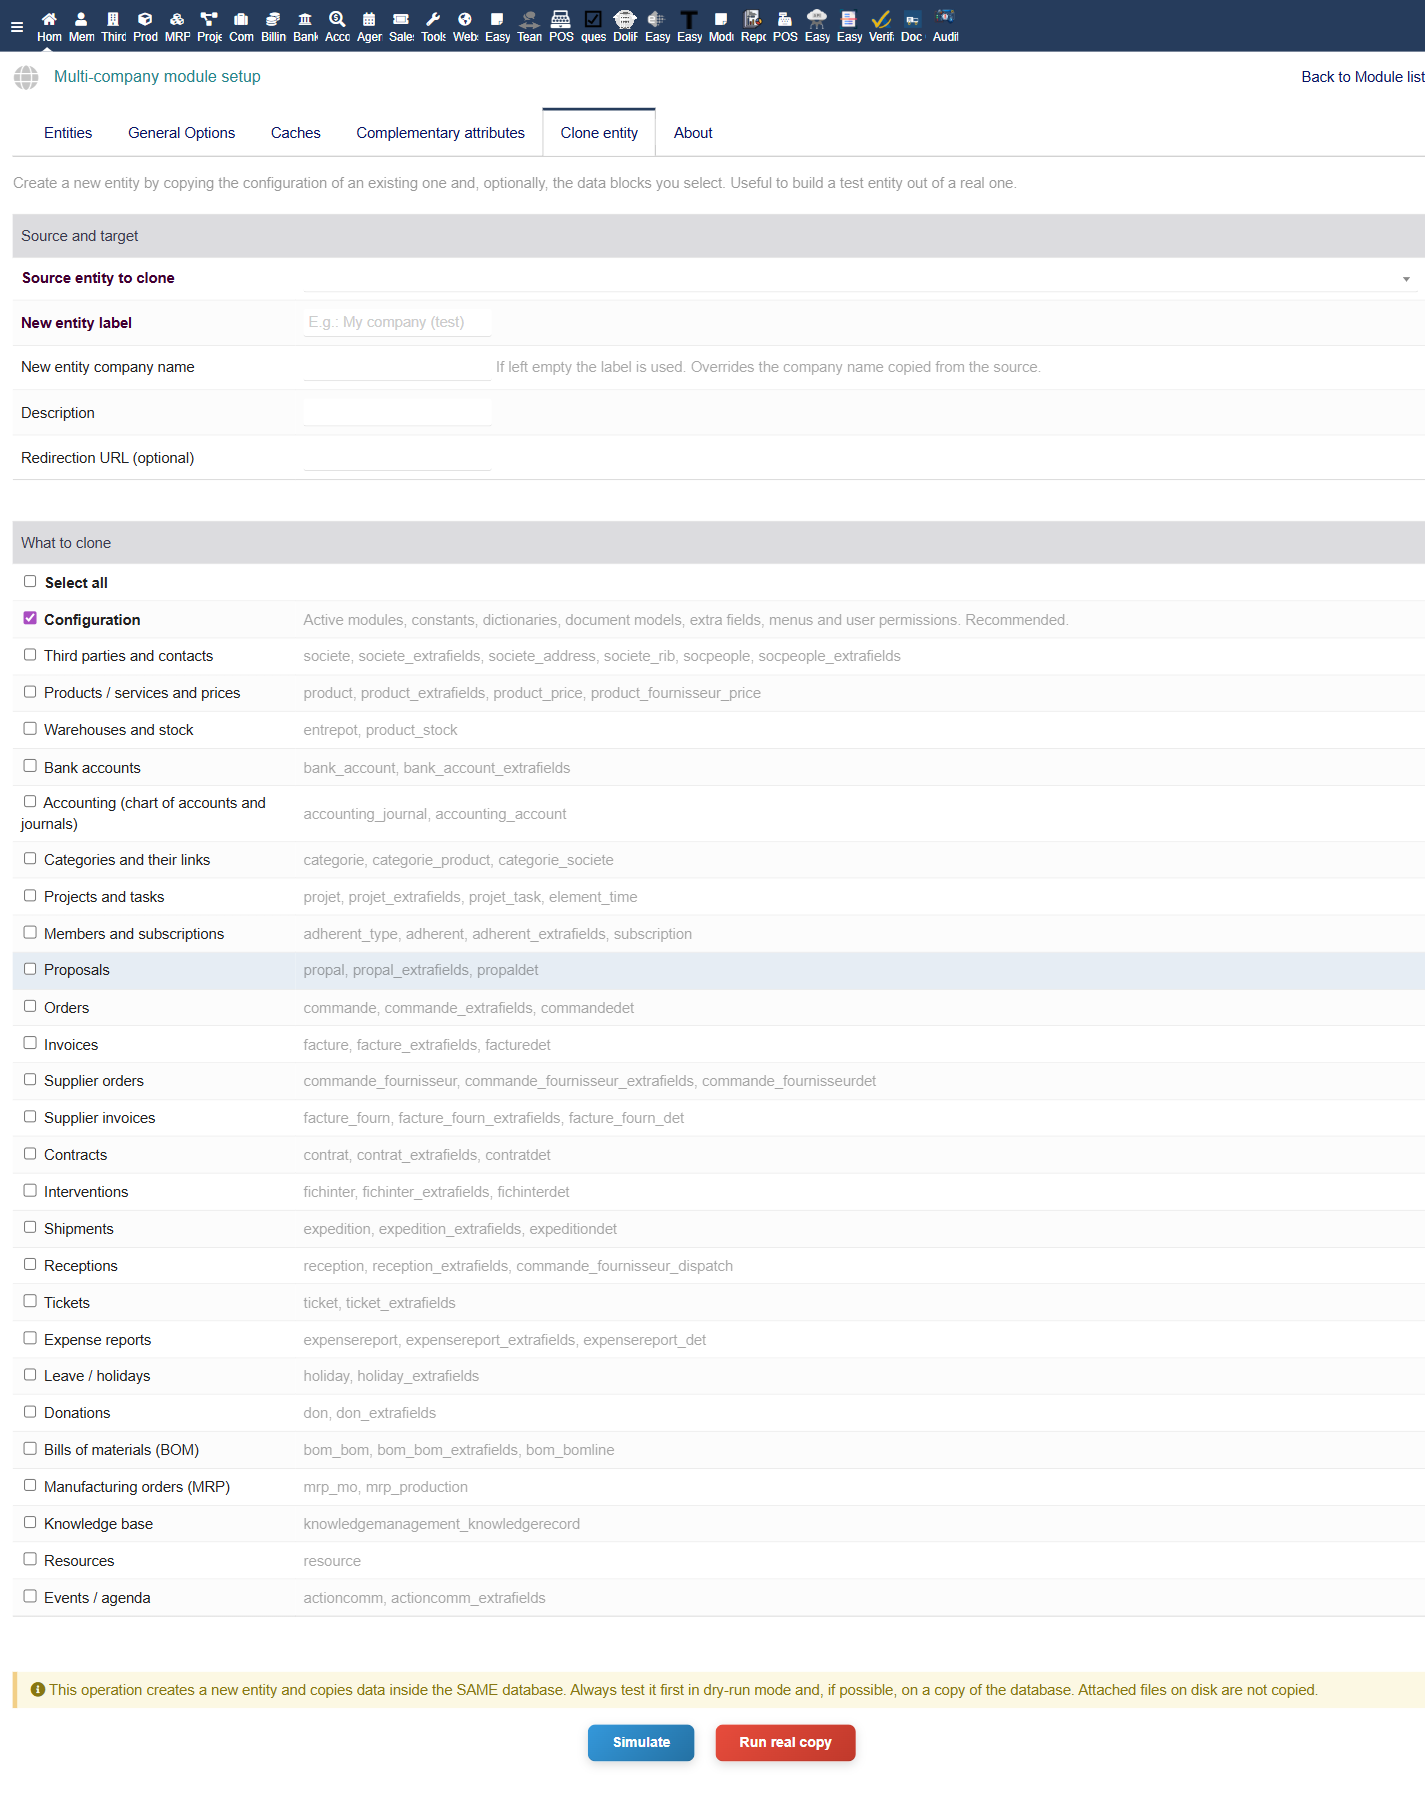Expand the Source entity to clone dropdown
Screen dimensions: 1425x1814
click(861, 278)
